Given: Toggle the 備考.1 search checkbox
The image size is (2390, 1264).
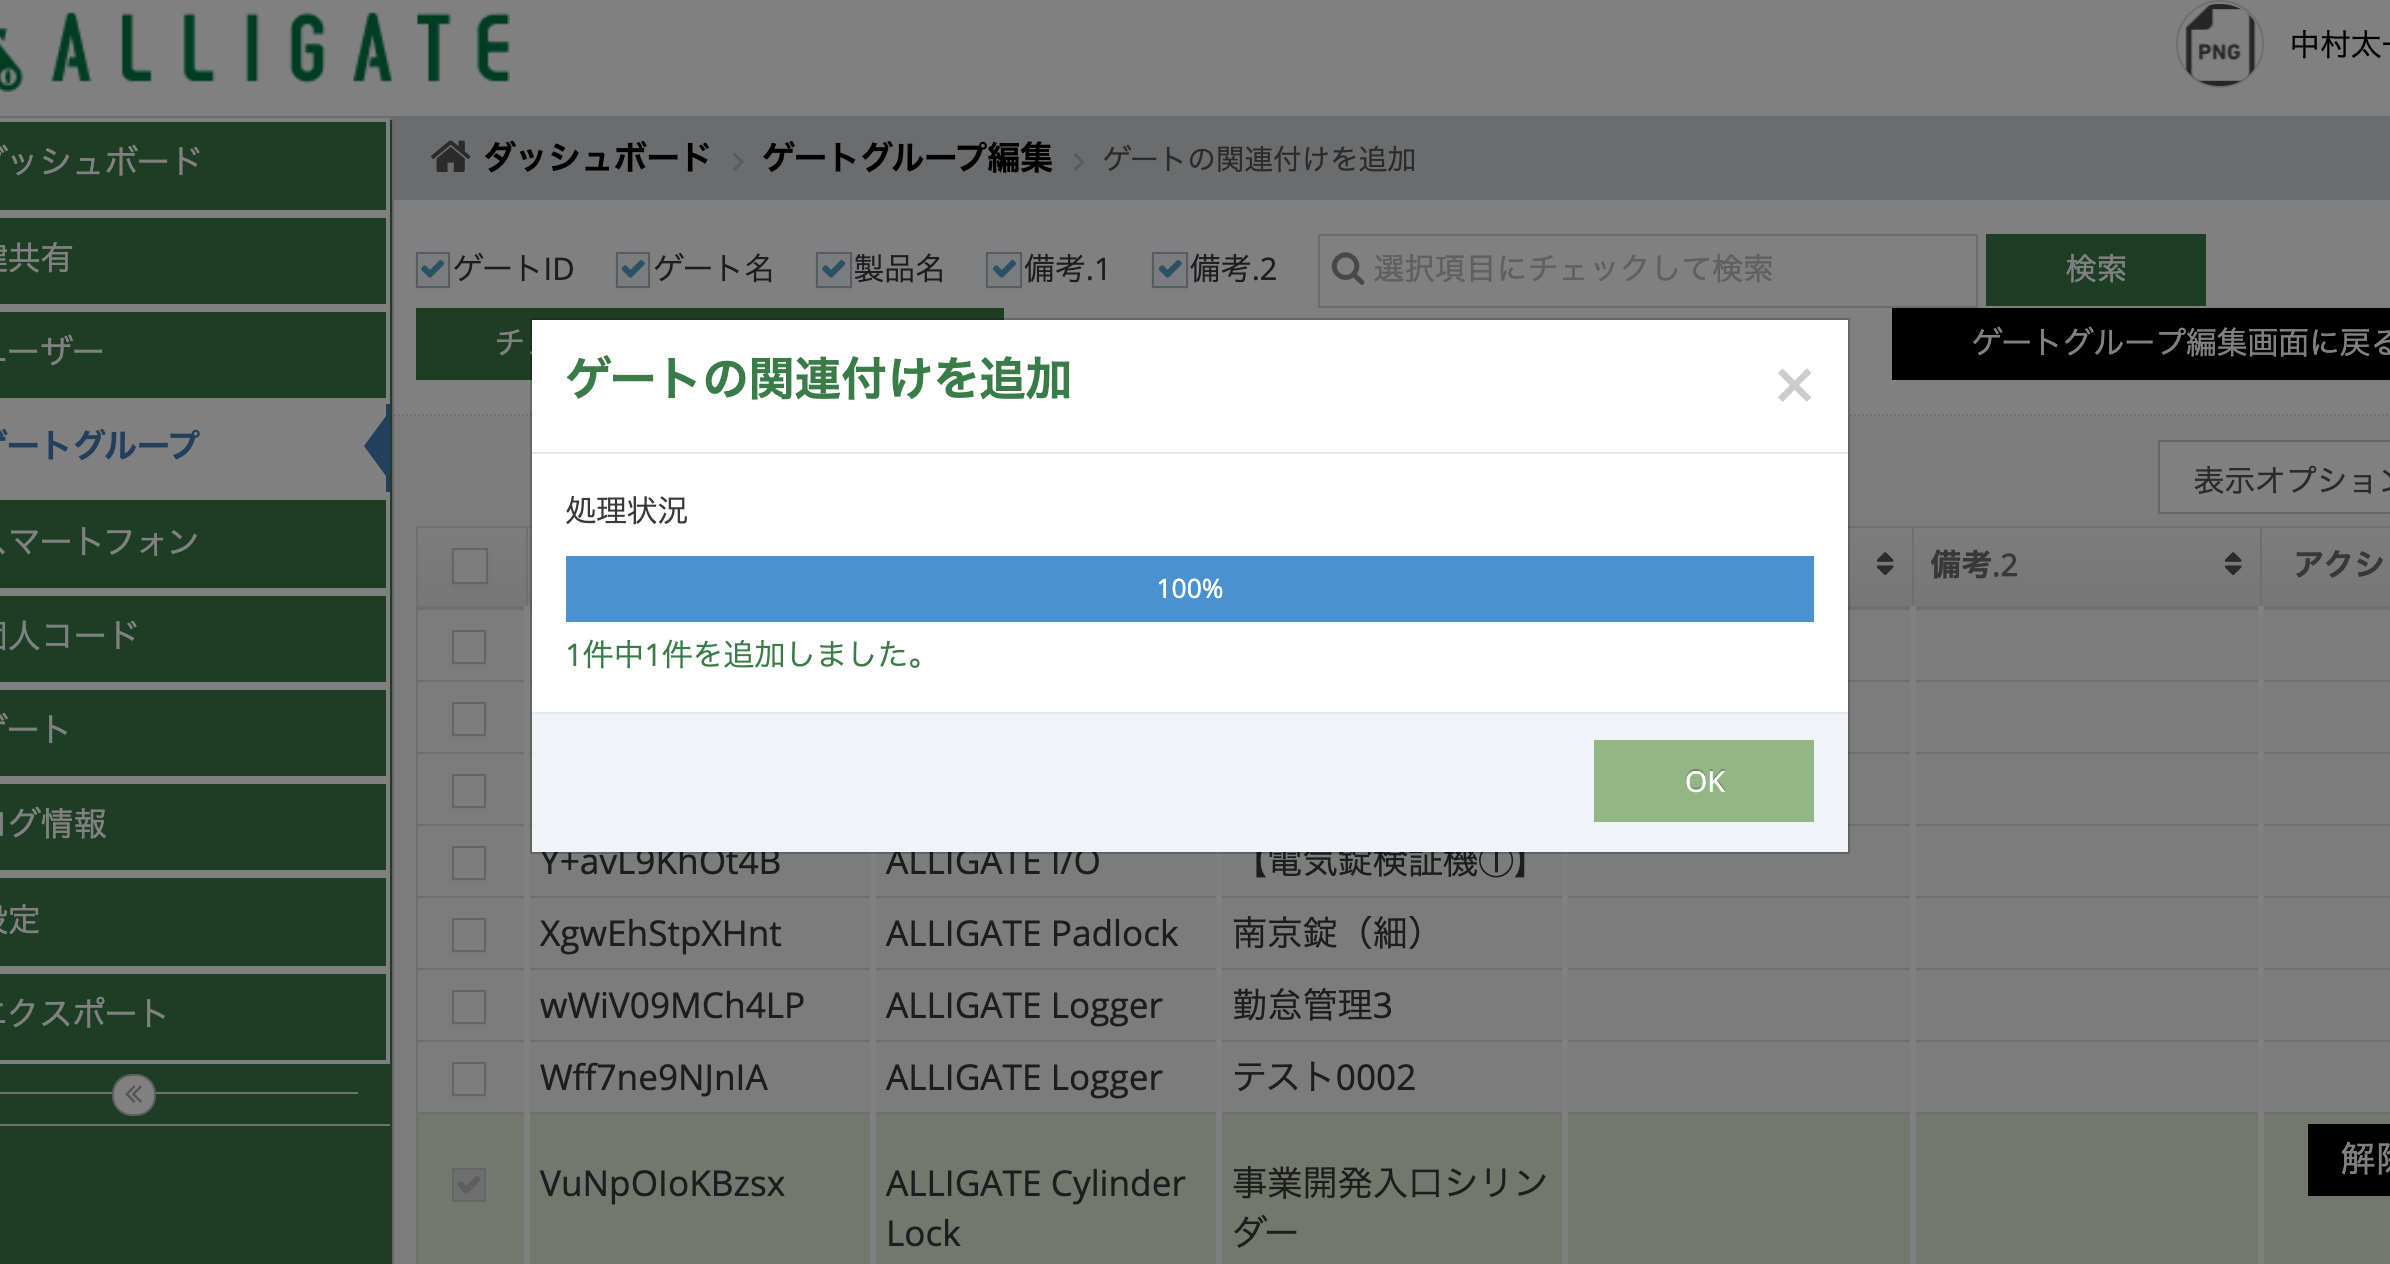Looking at the screenshot, I should [x=1003, y=269].
